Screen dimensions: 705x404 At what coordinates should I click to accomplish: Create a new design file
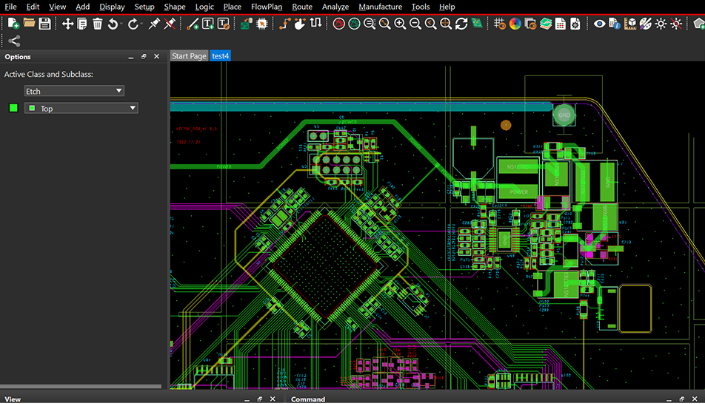(x=13, y=23)
